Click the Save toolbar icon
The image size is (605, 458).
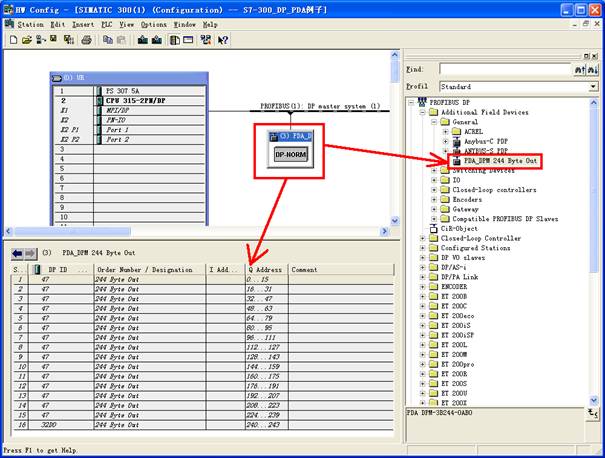[x=54, y=39]
